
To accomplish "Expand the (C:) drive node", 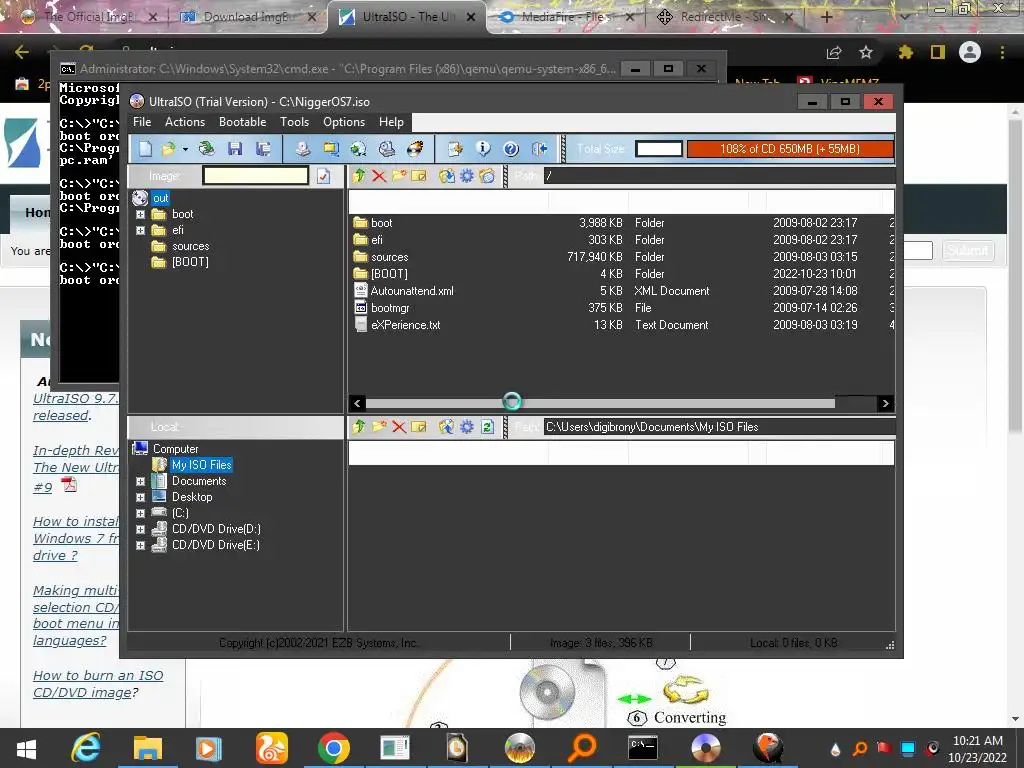I will click(x=140, y=513).
